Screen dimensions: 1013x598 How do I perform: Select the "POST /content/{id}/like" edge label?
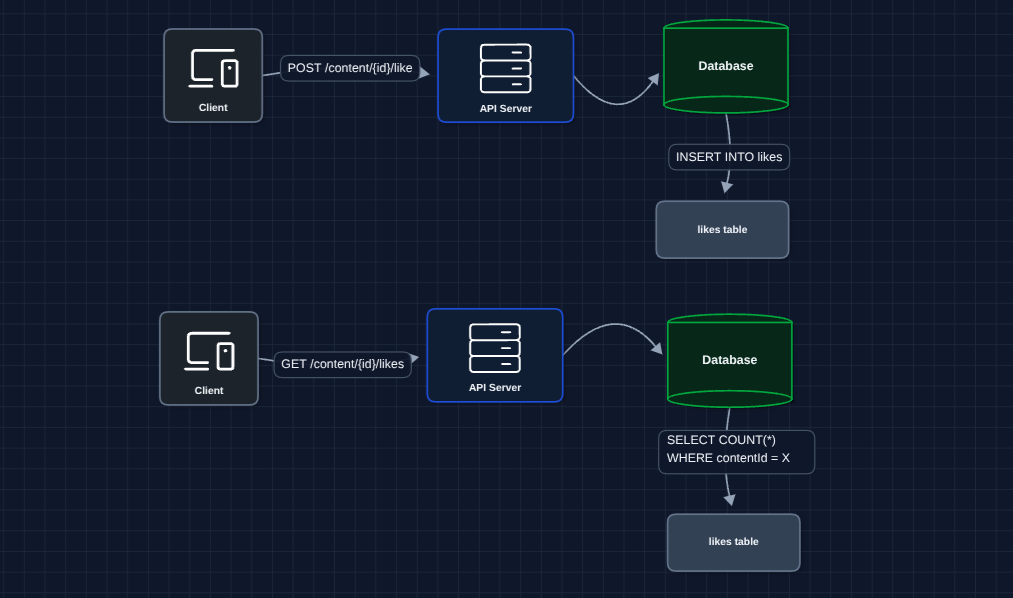pyautogui.click(x=350, y=68)
